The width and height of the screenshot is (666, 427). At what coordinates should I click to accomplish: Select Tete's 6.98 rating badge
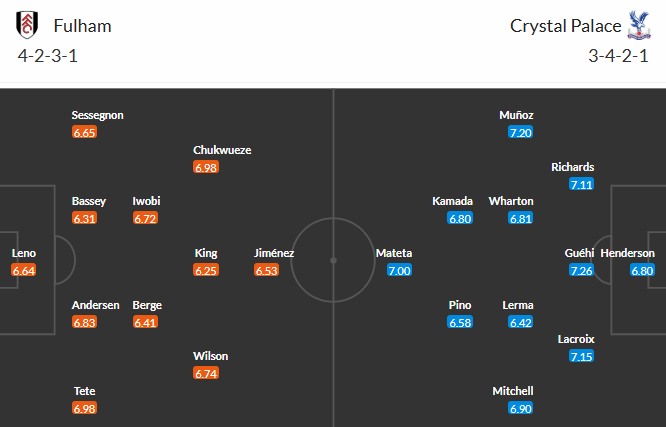click(x=85, y=408)
